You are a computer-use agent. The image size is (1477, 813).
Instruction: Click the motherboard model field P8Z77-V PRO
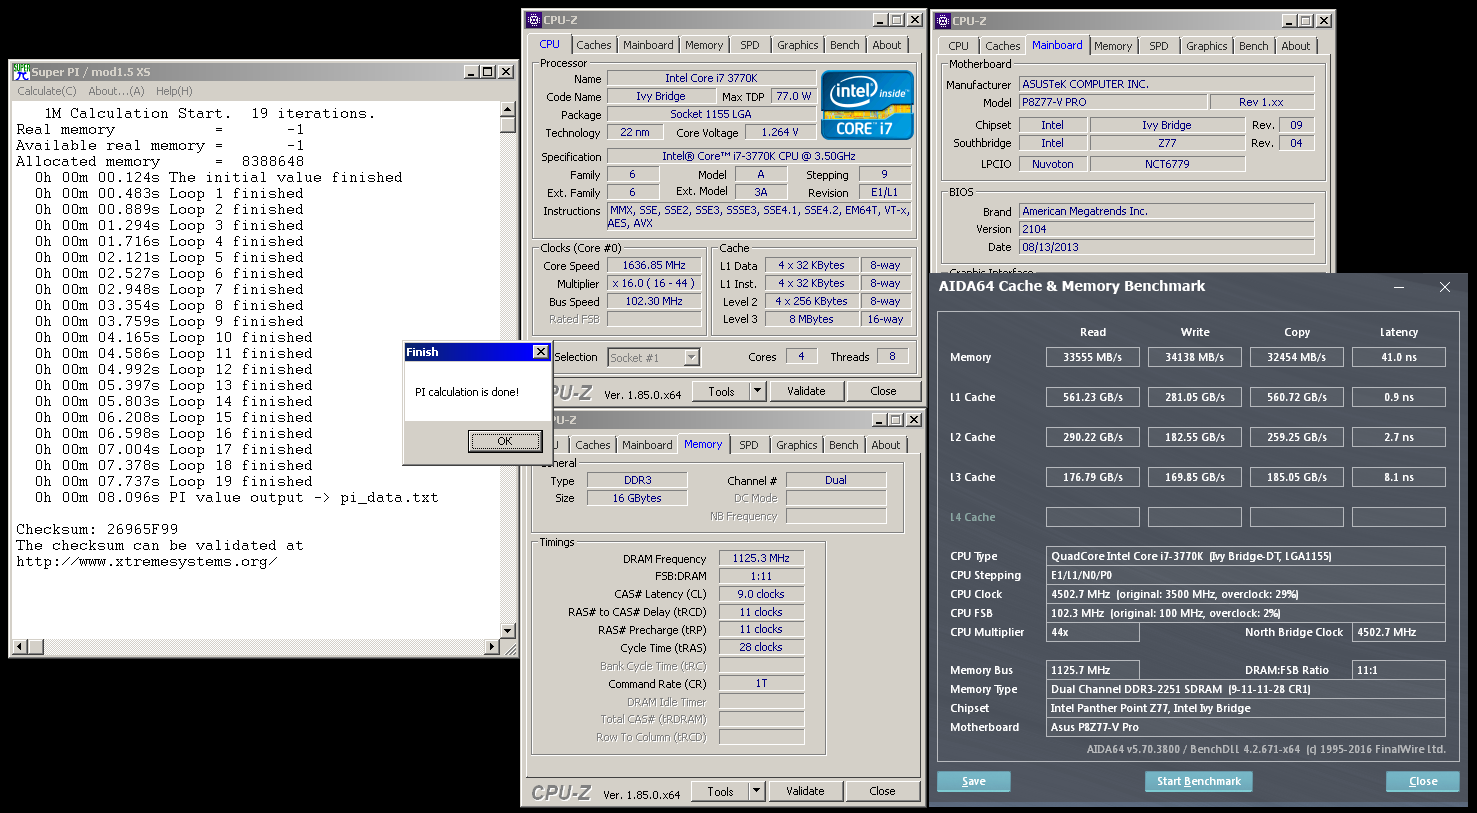[x=1112, y=102]
